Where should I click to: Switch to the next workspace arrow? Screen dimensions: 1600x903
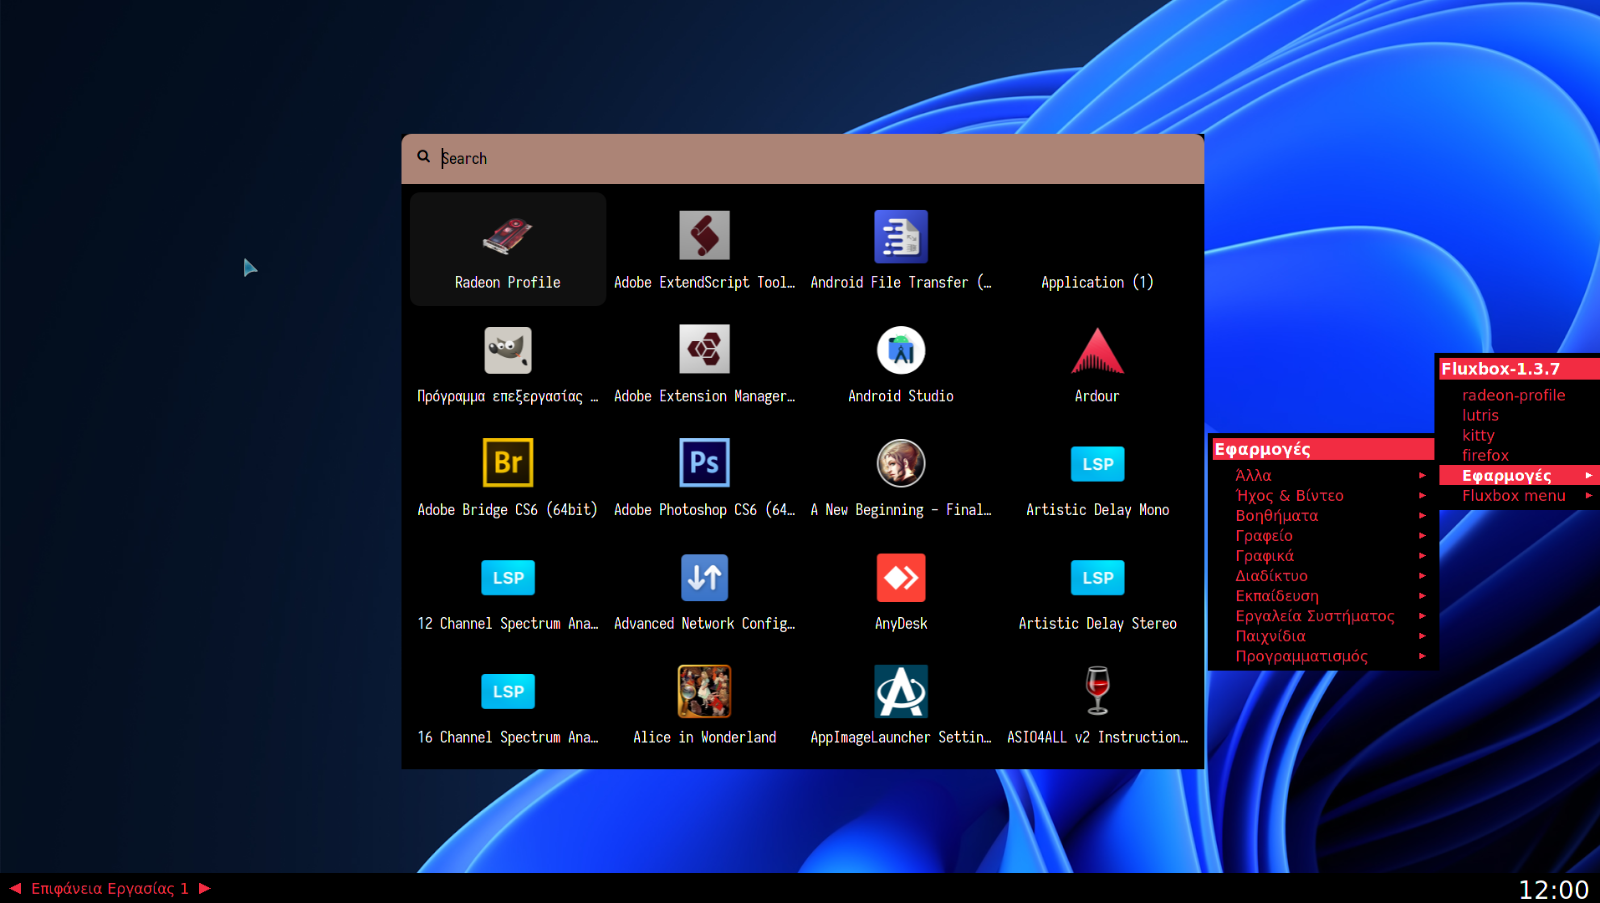(205, 888)
